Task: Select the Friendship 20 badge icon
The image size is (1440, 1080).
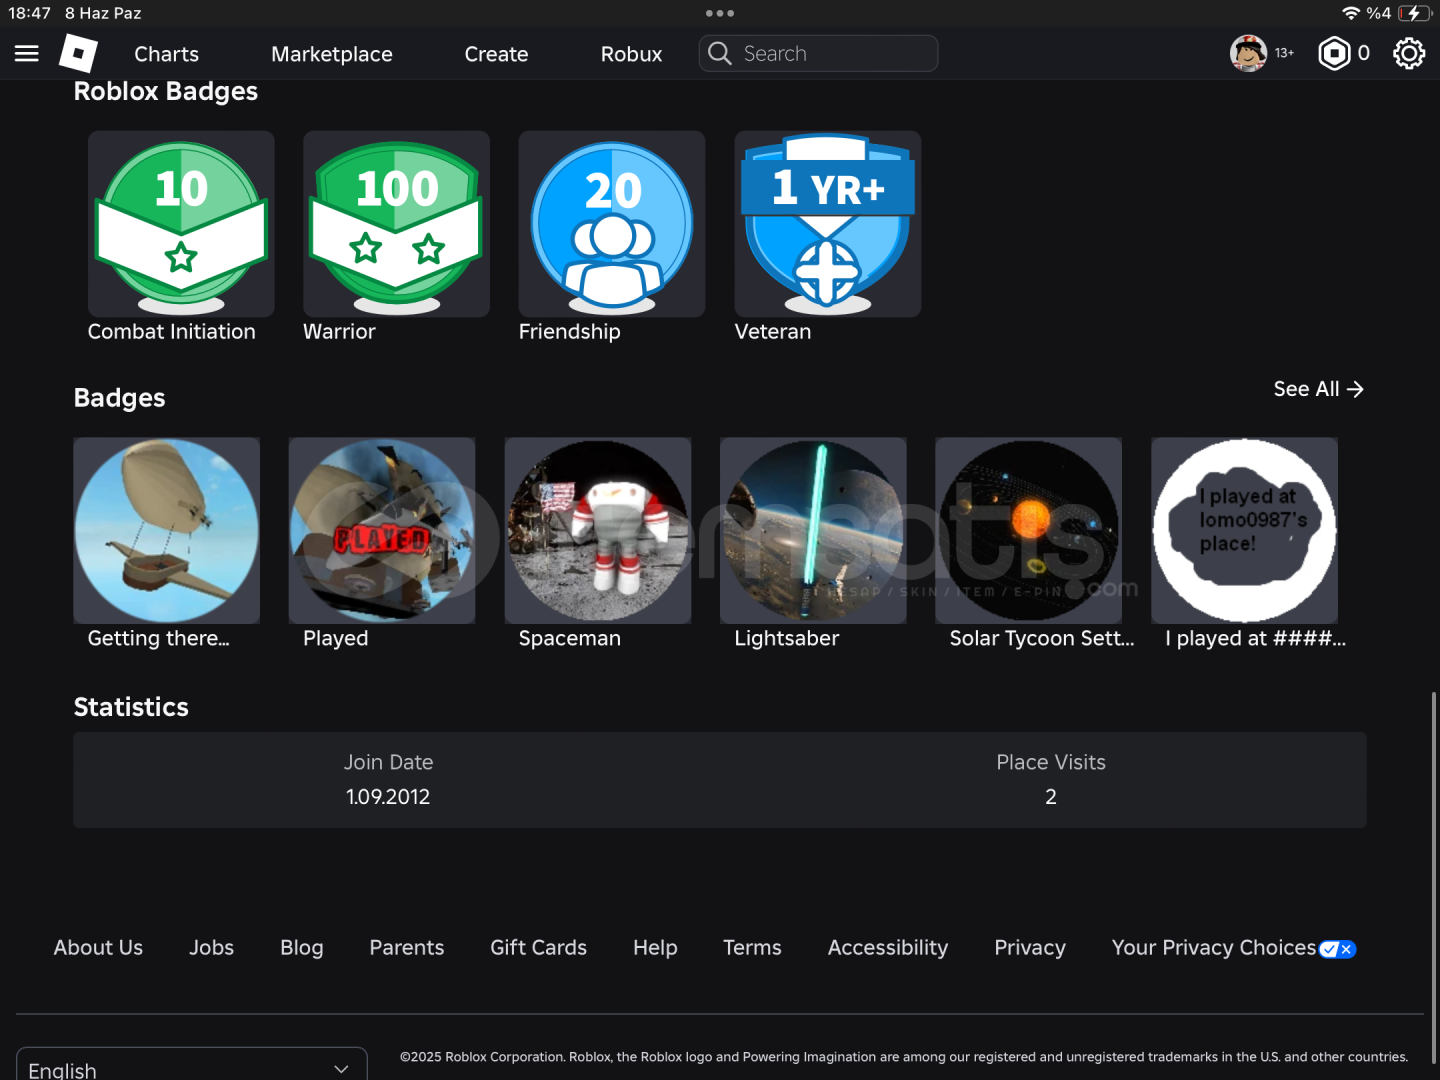Action: click(x=612, y=224)
